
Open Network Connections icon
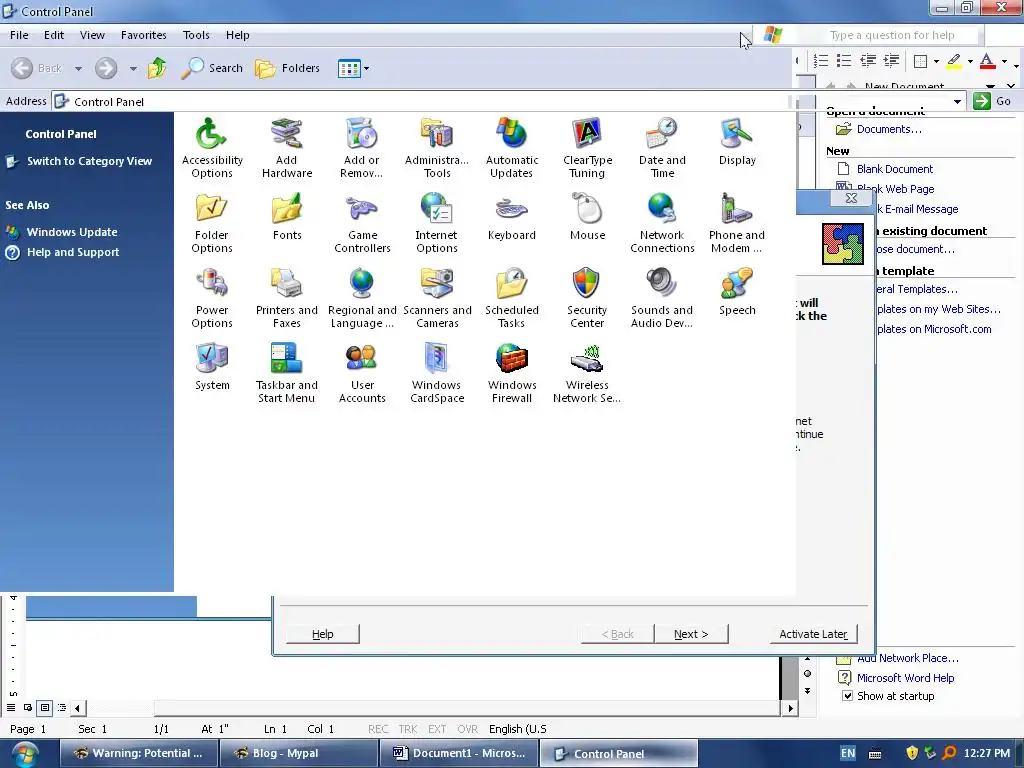point(662,223)
